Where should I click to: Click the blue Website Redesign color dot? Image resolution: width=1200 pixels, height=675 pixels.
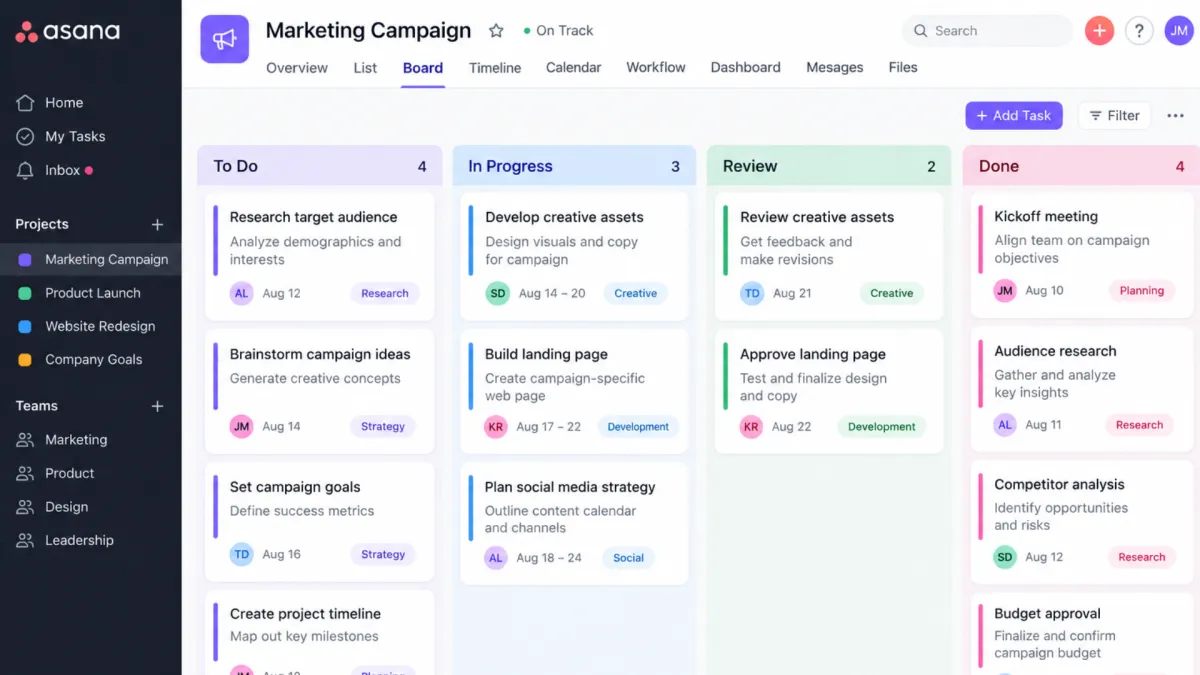25,327
